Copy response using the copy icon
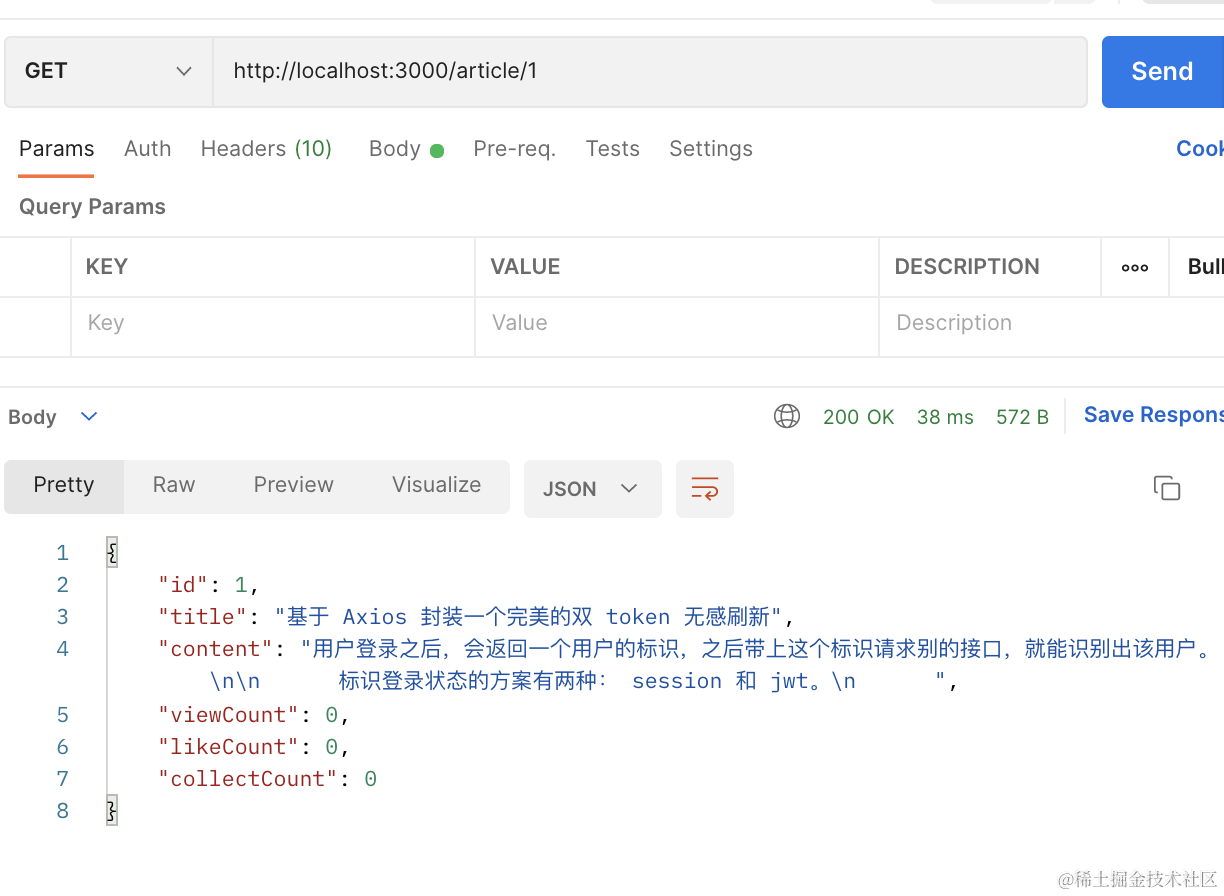This screenshot has height=896, width=1224. (x=1167, y=488)
